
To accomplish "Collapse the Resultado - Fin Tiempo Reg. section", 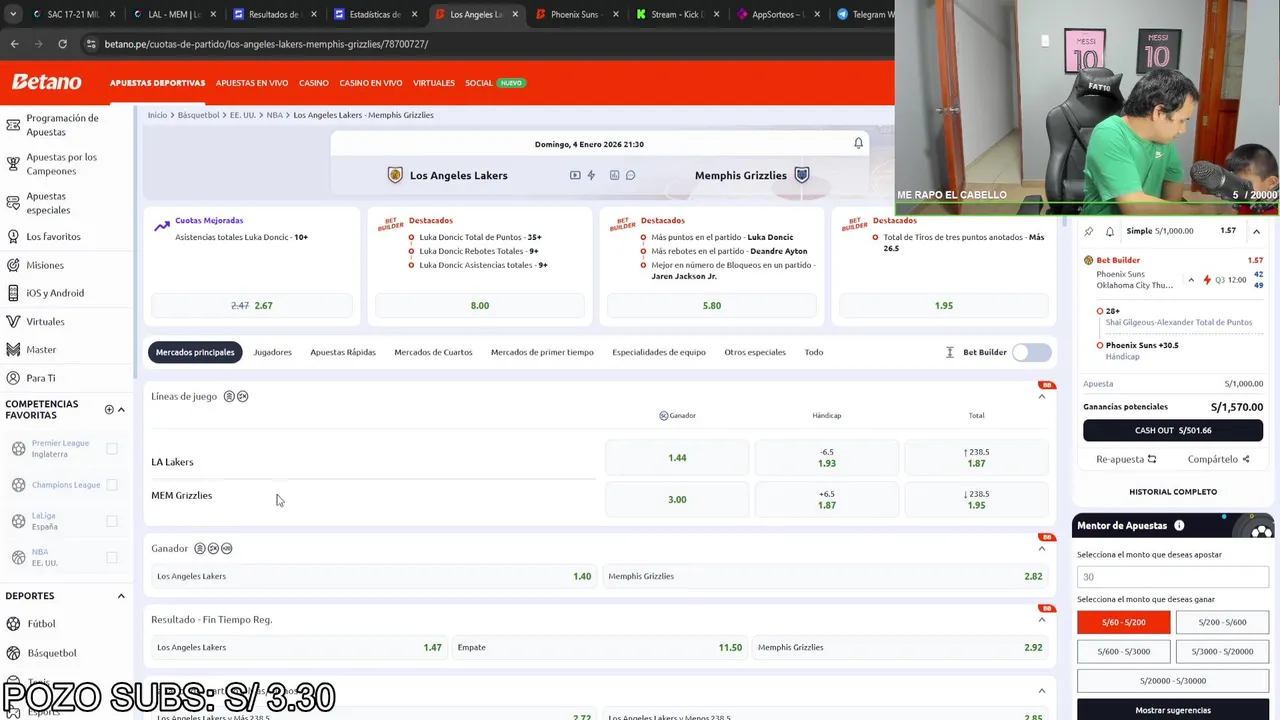I will (1041, 619).
